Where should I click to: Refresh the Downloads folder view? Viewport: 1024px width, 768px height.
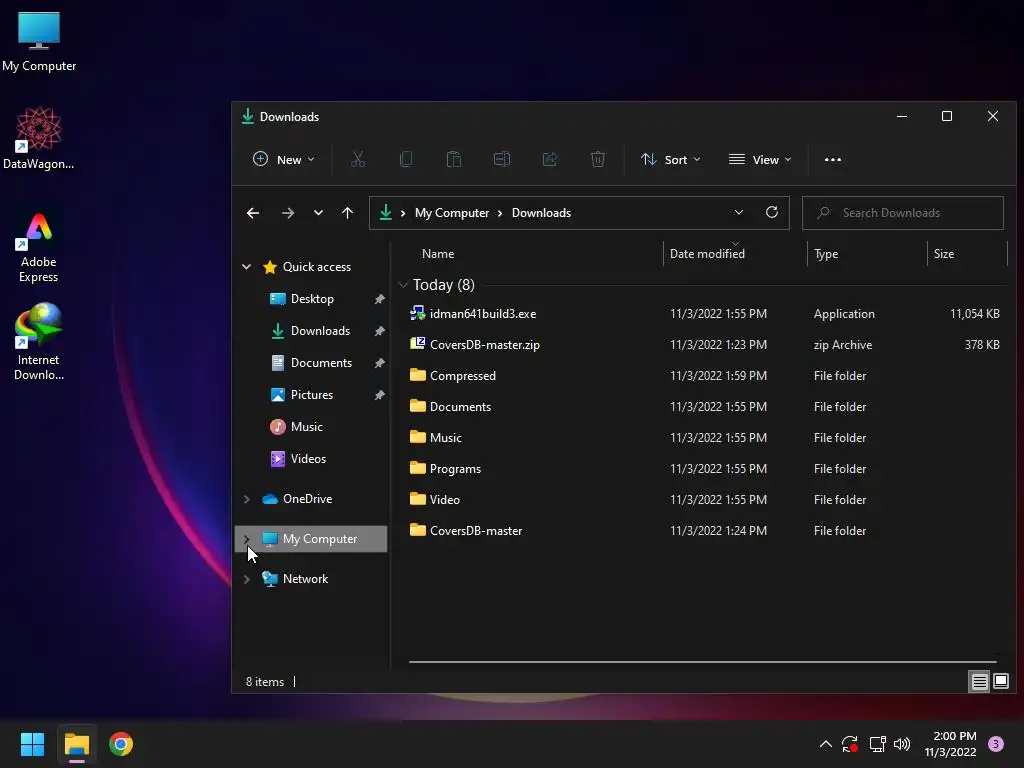pyautogui.click(x=772, y=212)
